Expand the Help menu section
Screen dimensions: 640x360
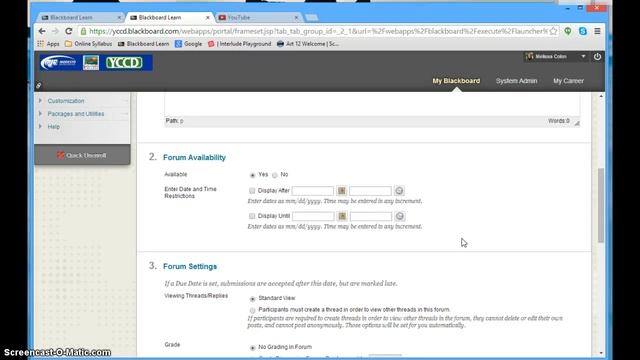tap(40, 127)
